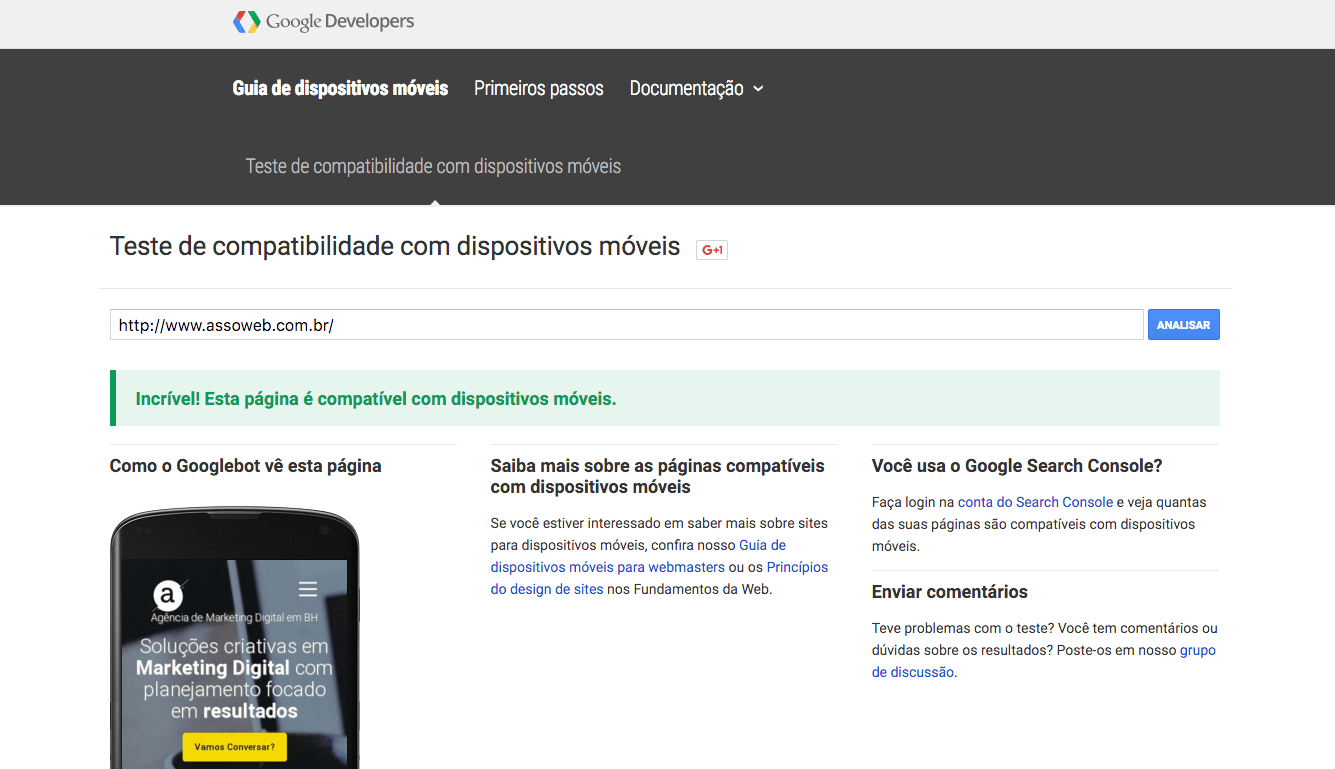Screen dimensions: 1335x769
Task: Click the Google +1 share button
Action: 712,250
